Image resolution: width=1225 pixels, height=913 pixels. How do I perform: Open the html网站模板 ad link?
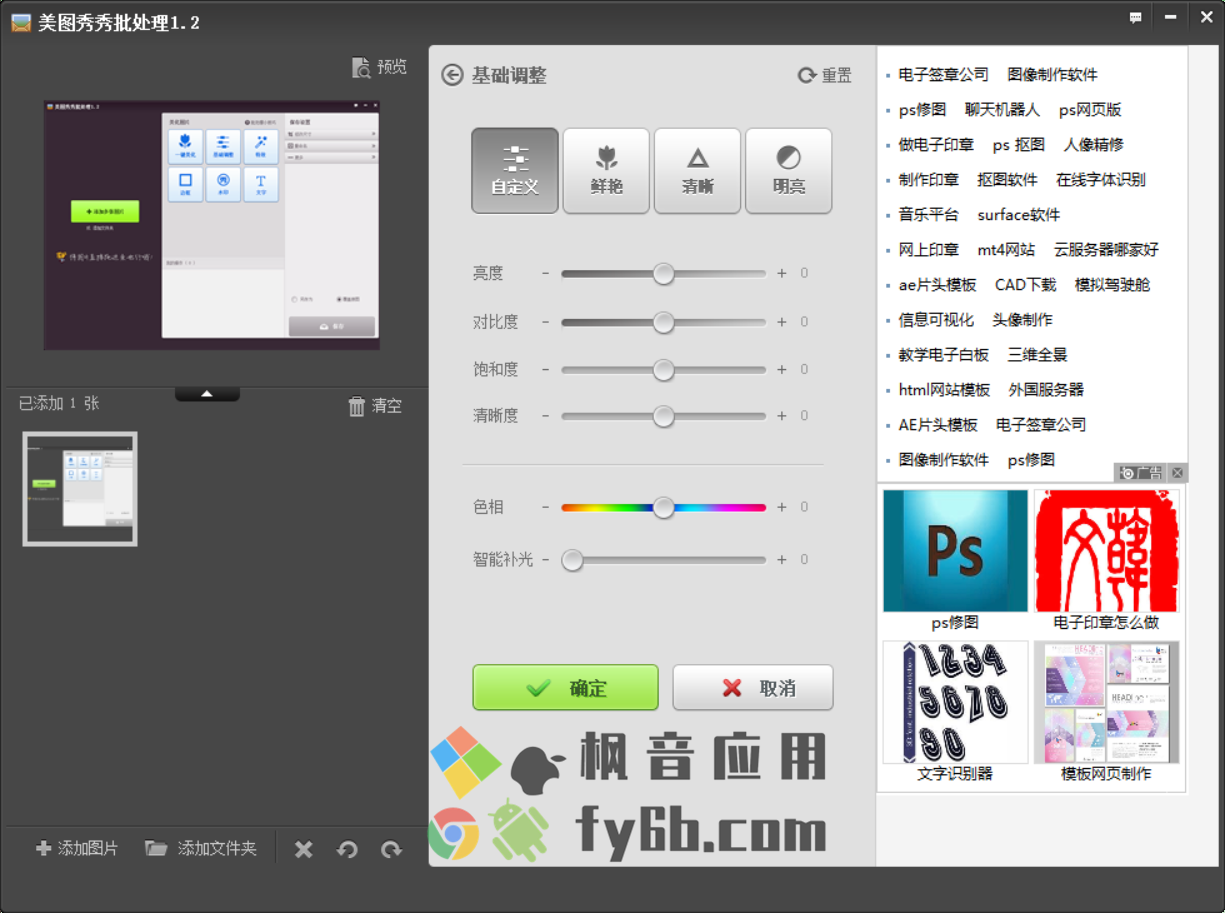pyautogui.click(x=944, y=390)
